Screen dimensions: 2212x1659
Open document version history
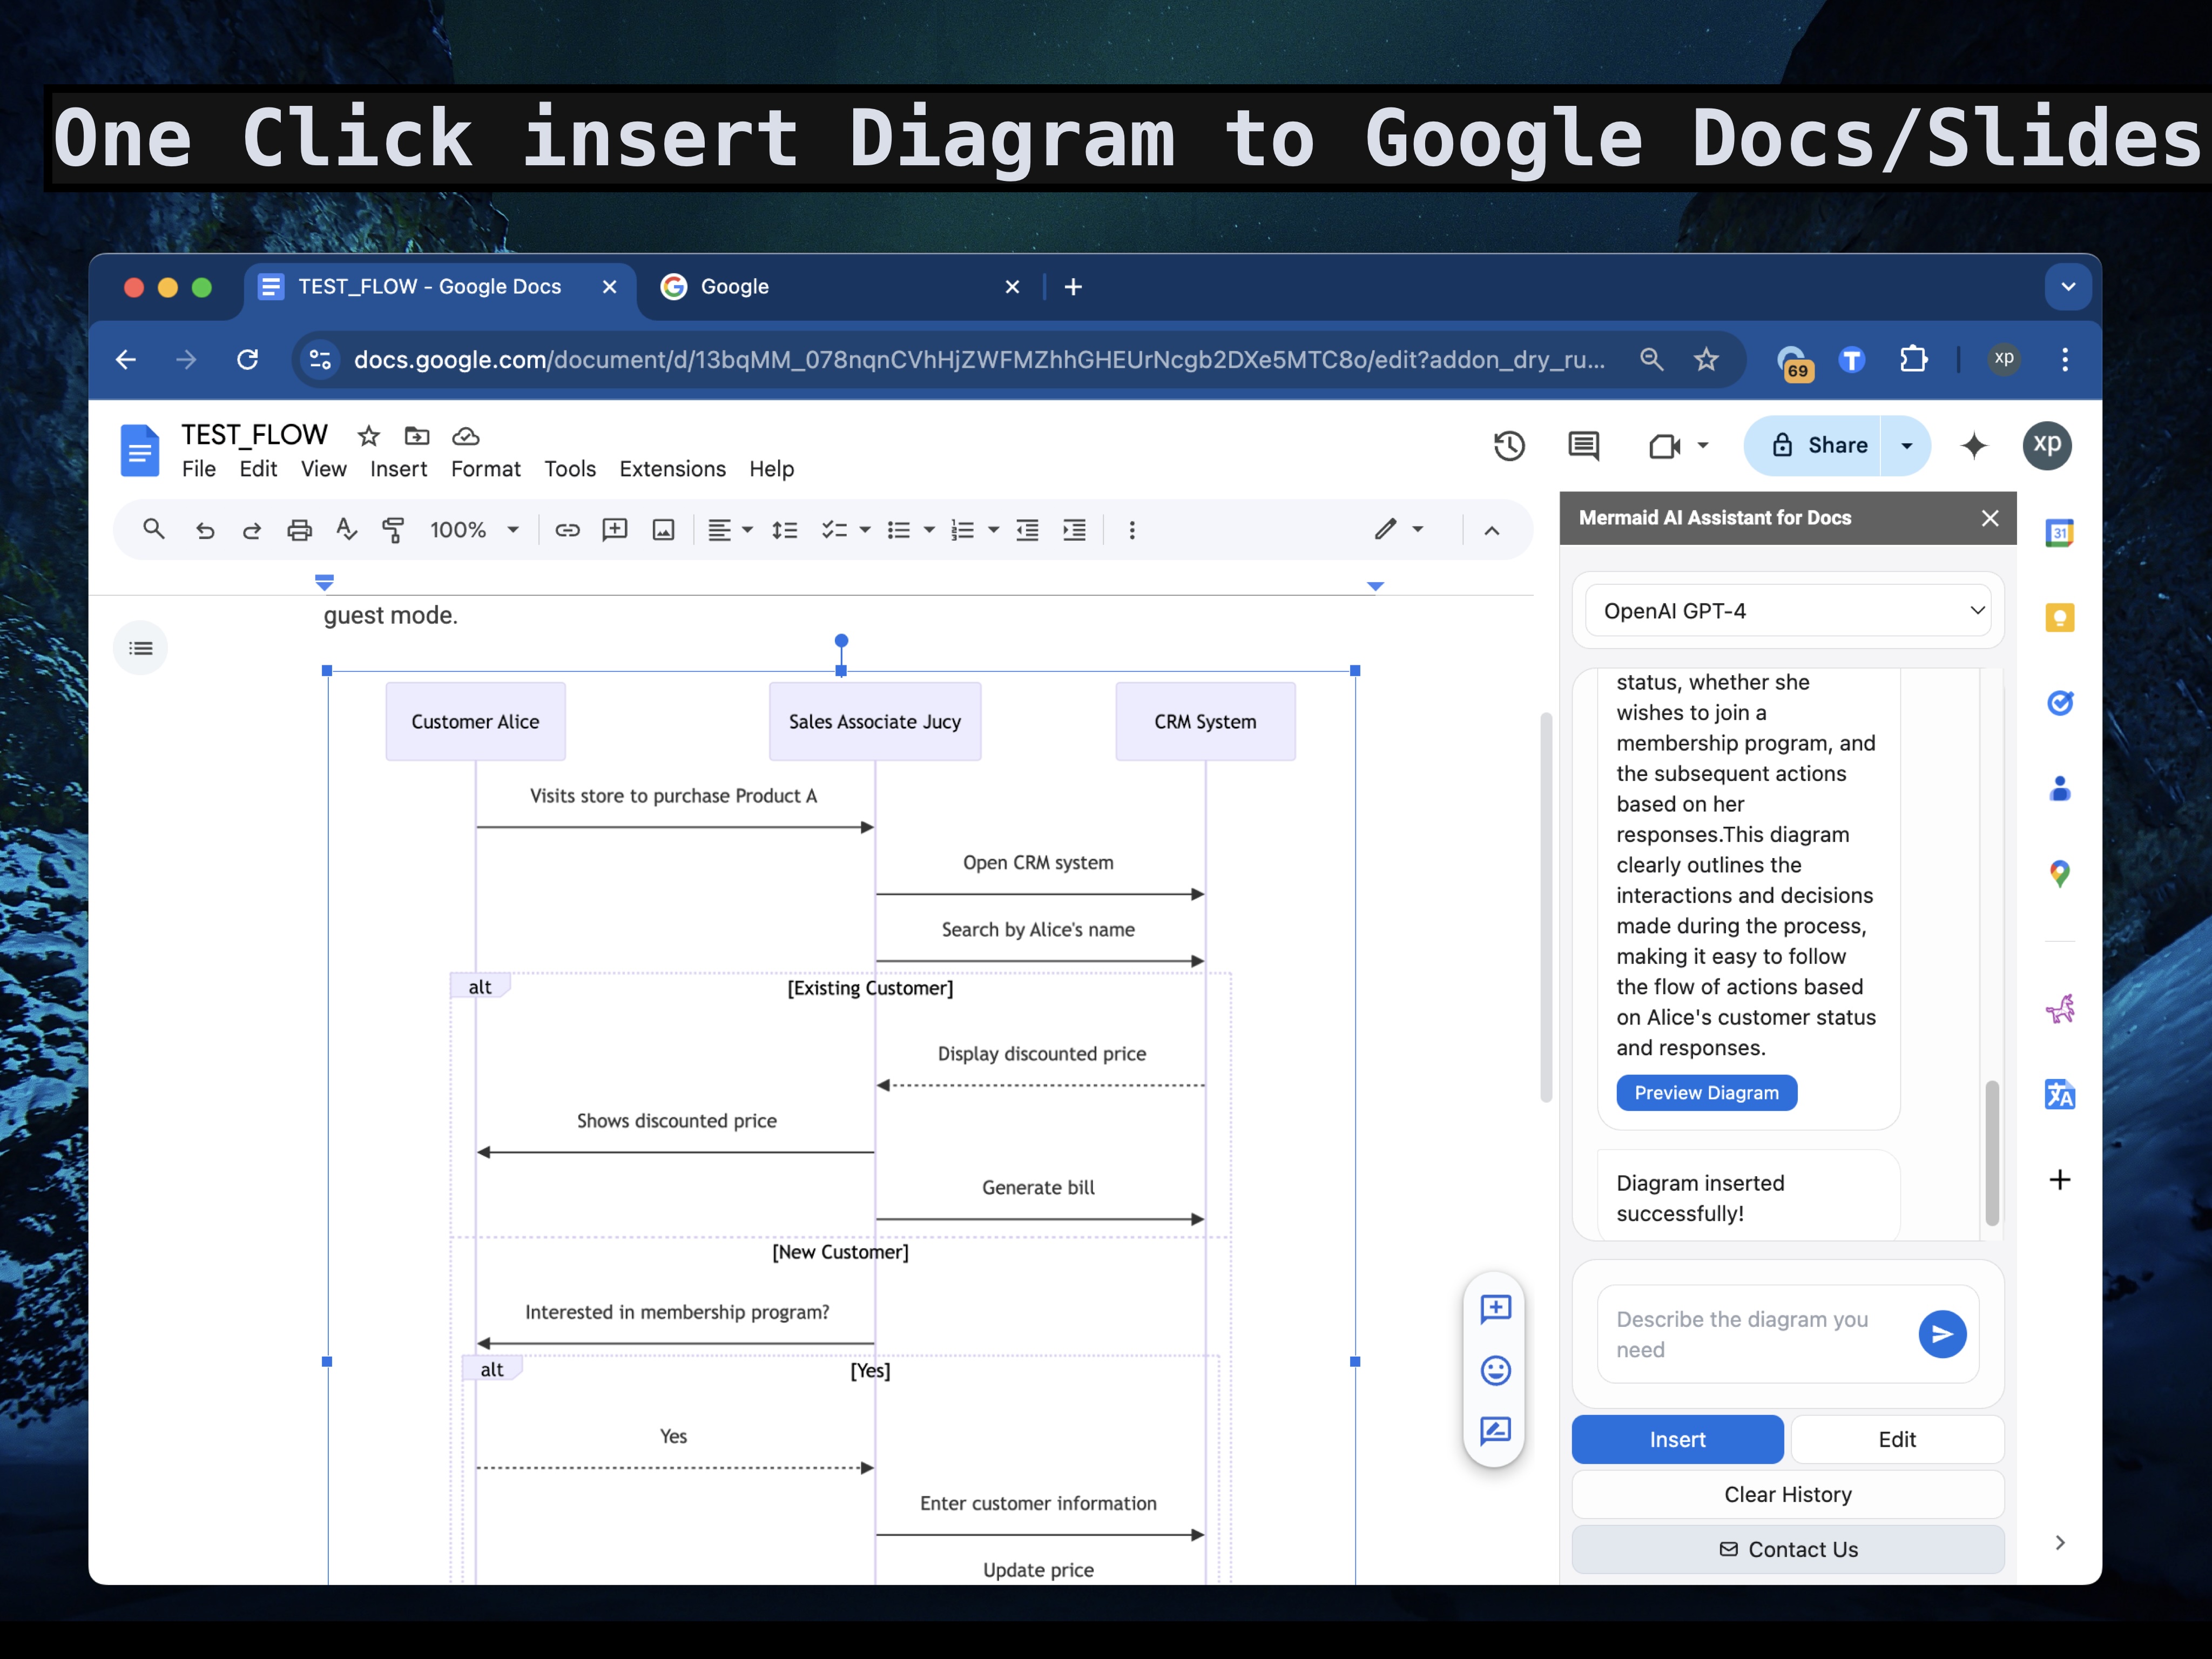[1509, 446]
